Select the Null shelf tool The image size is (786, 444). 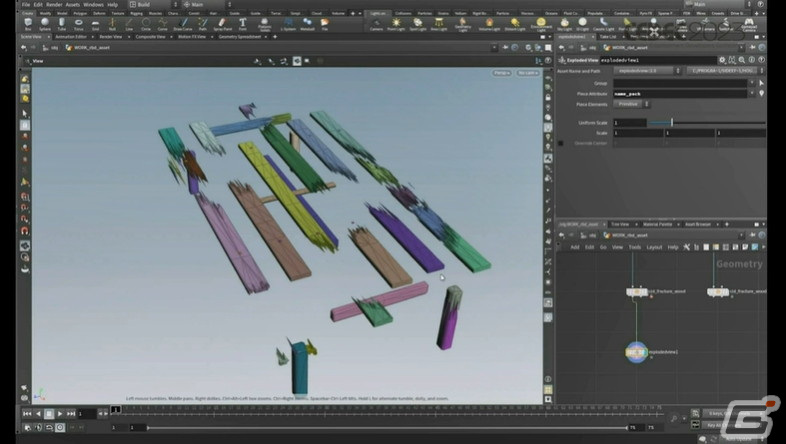click(x=112, y=24)
